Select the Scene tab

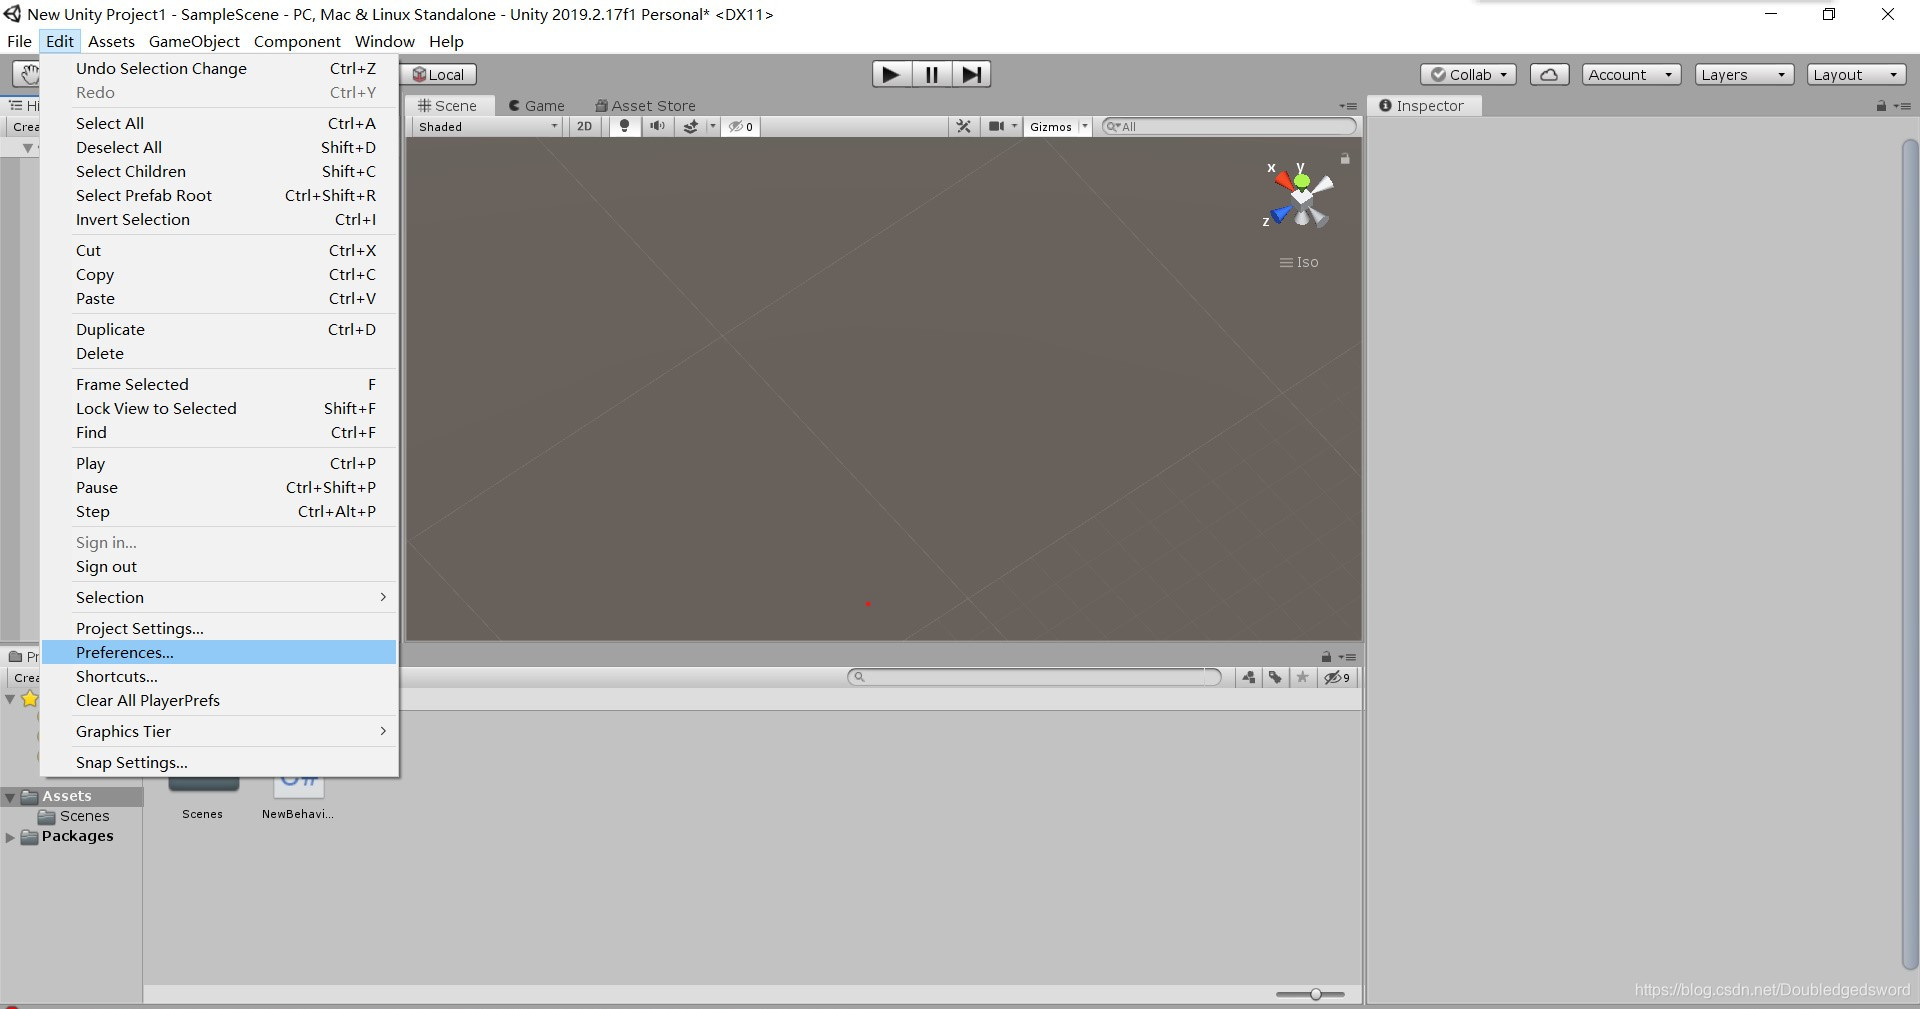(x=448, y=105)
